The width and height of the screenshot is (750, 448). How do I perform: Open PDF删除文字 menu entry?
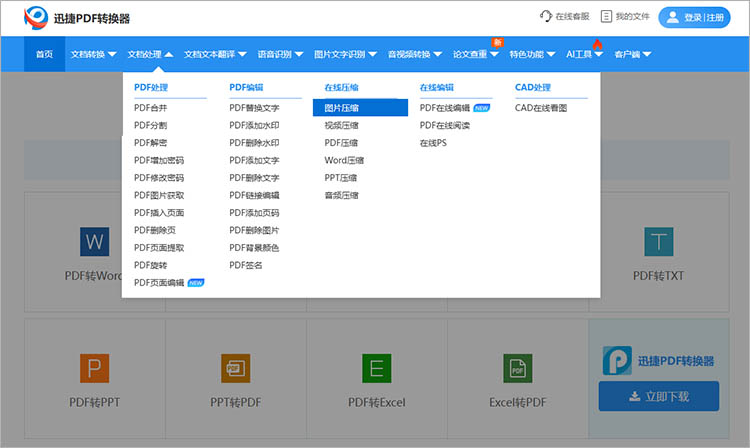tap(254, 178)
